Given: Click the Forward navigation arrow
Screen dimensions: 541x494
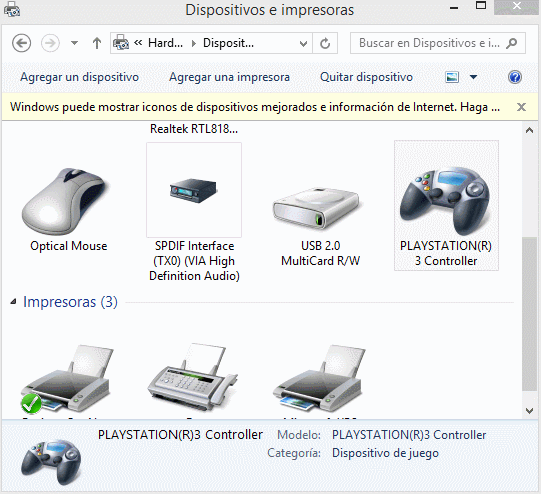Looking at the screenshot, I should pos(50,43).
